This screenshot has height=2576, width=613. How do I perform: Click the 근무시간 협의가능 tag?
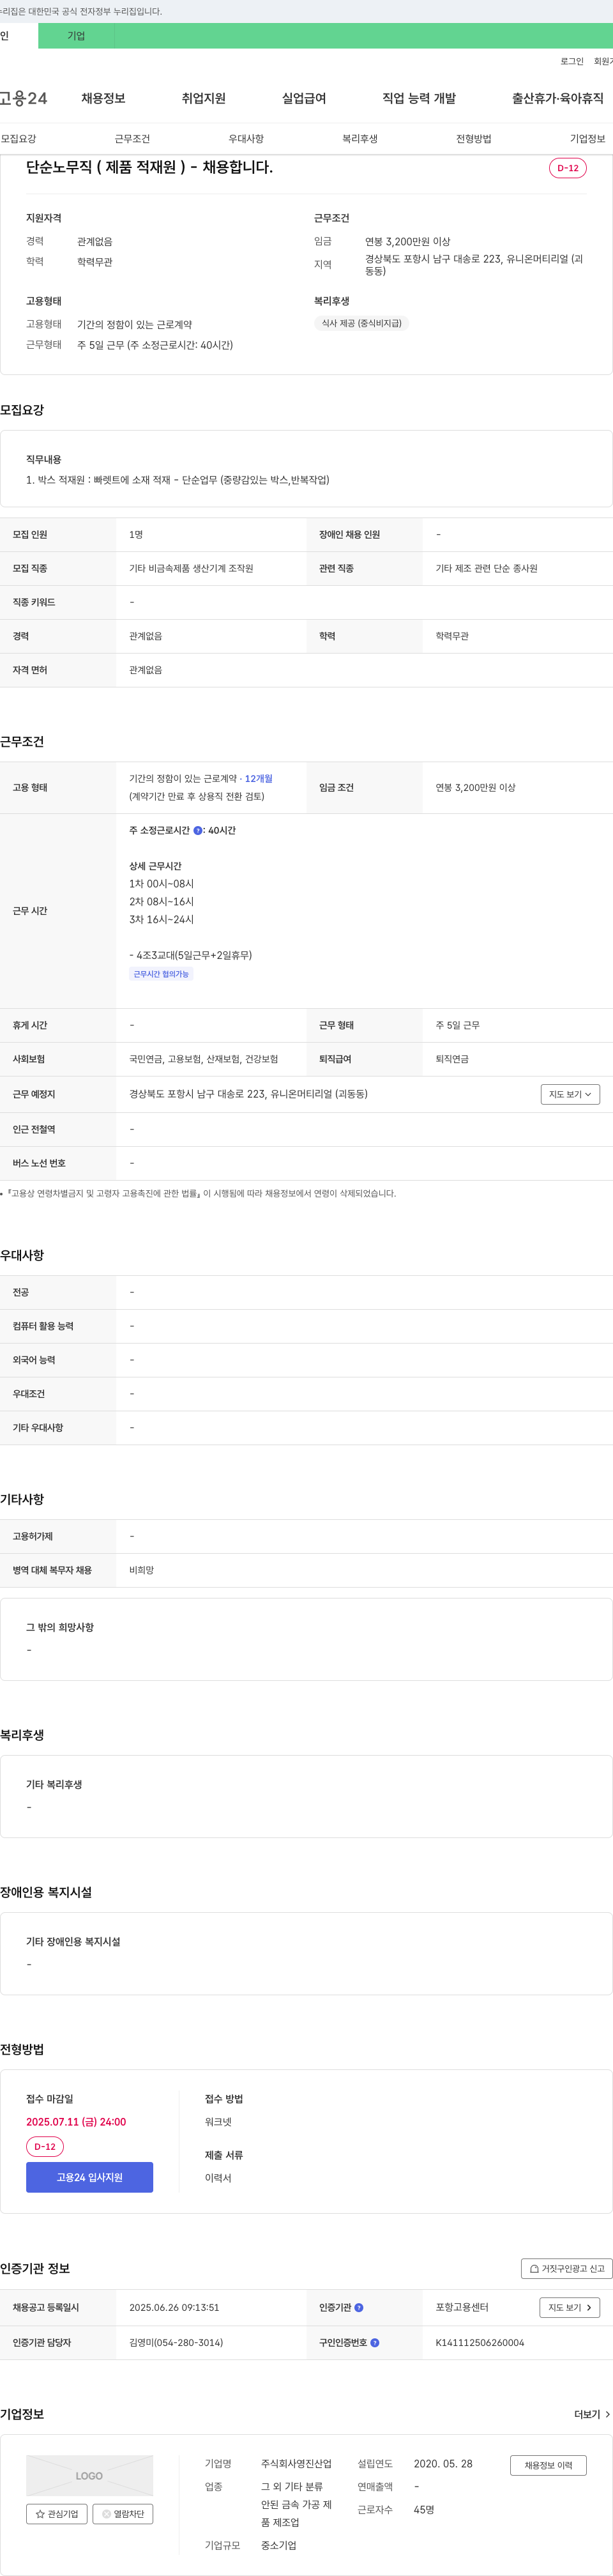coord(161,974)
